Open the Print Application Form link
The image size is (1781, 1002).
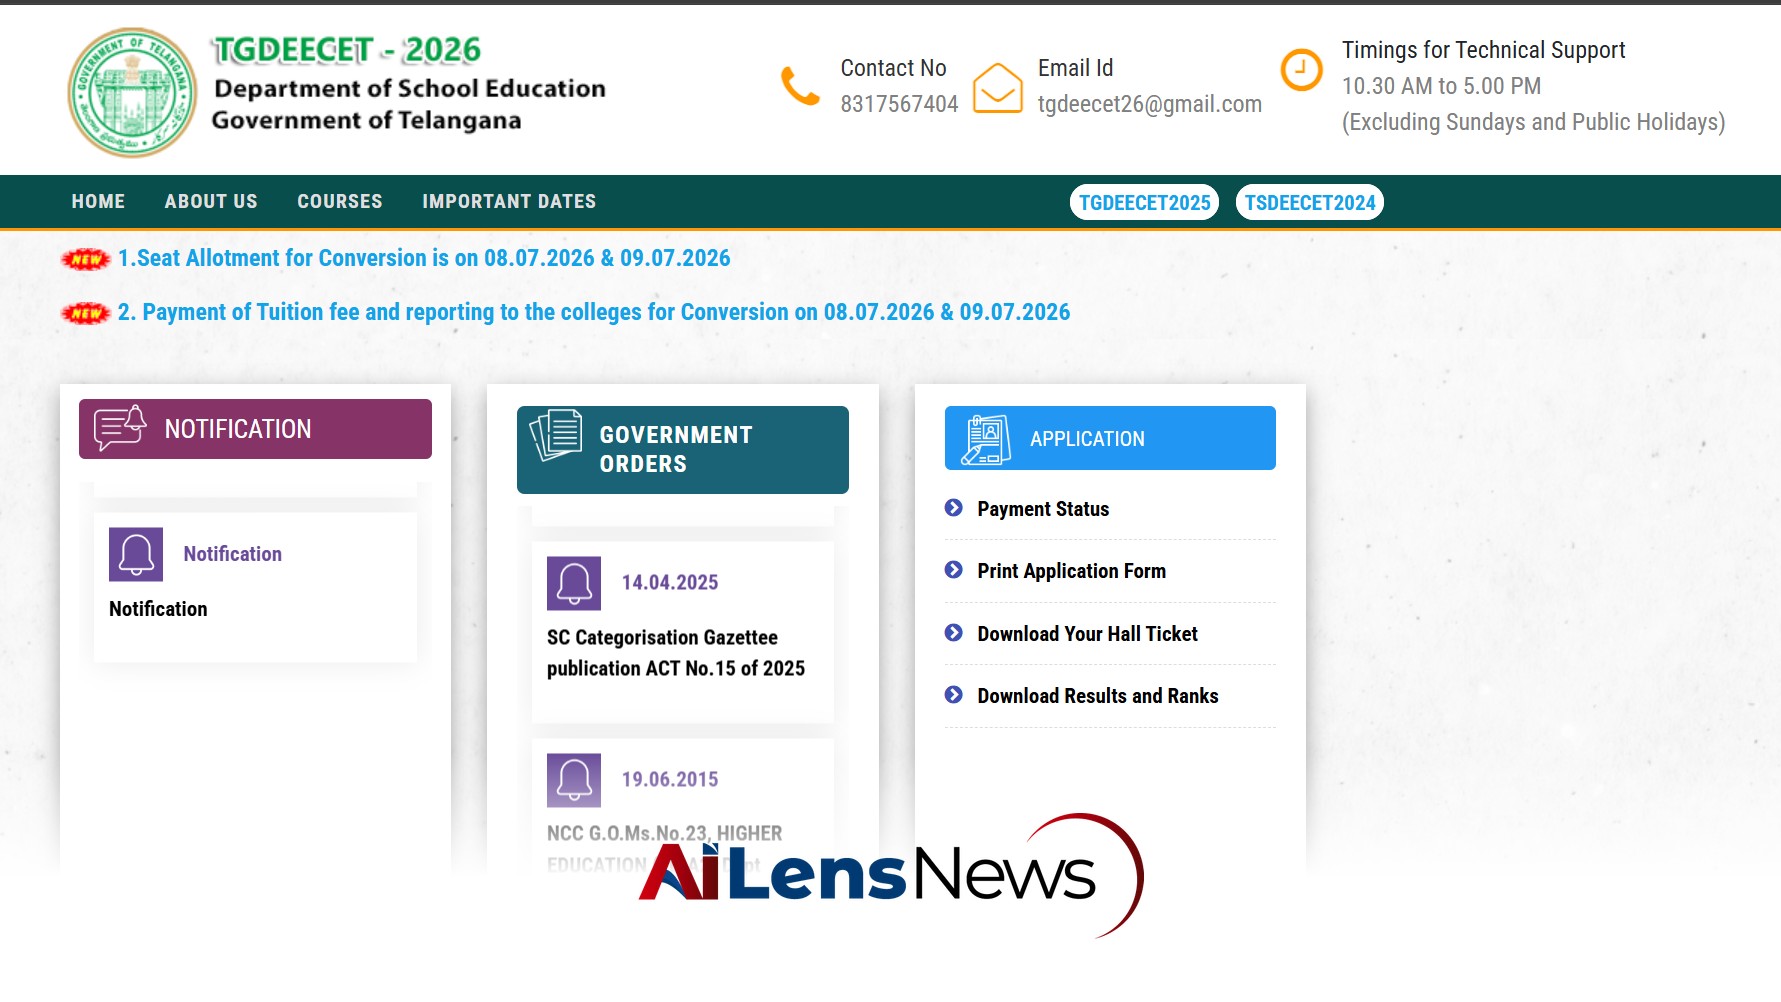[1071, 571]
